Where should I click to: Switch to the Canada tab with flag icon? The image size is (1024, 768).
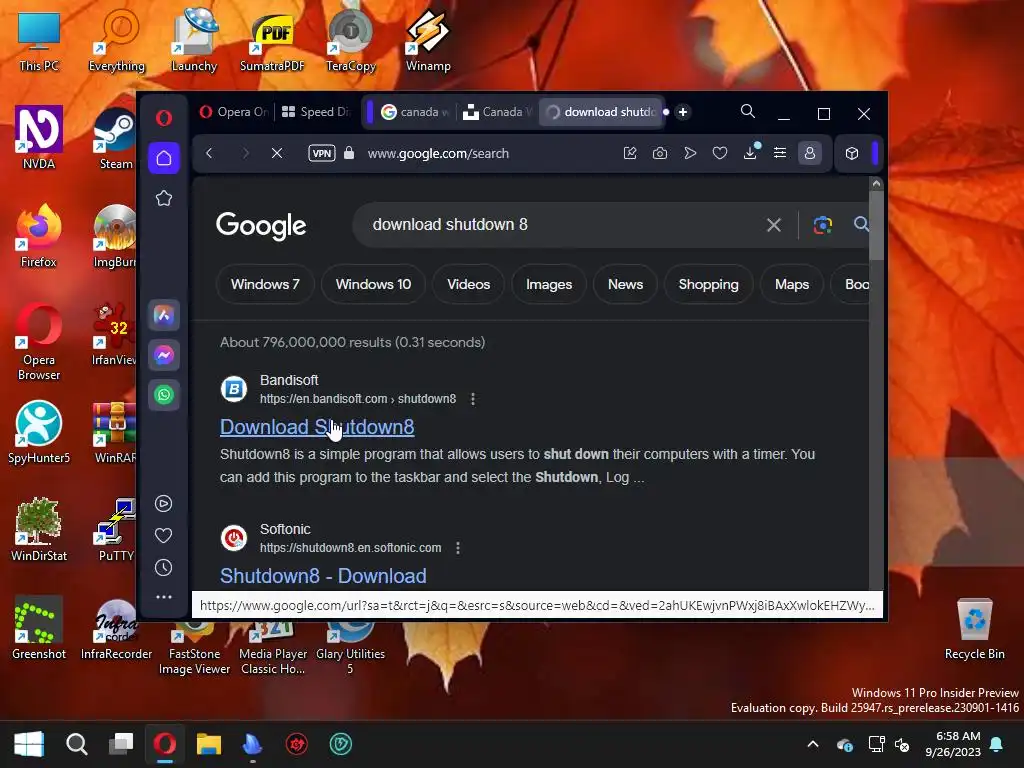click(x=497, y=112)
